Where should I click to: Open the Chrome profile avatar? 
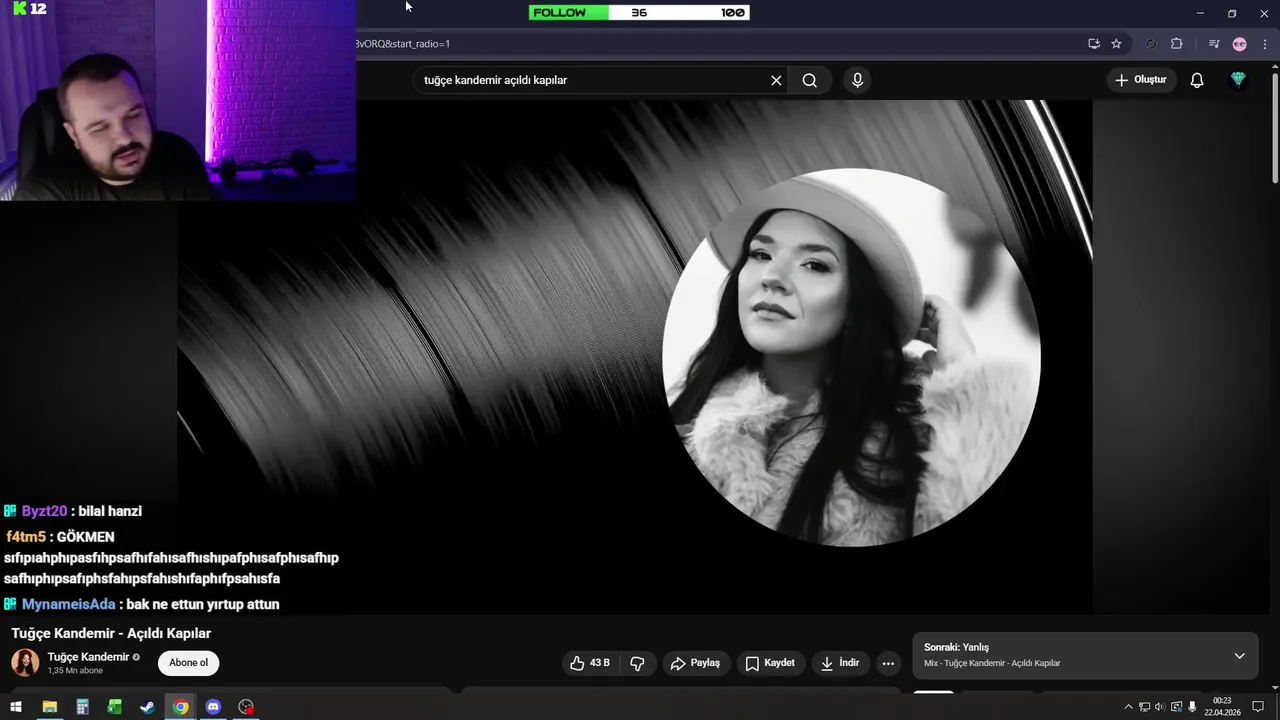point(1240,44)
